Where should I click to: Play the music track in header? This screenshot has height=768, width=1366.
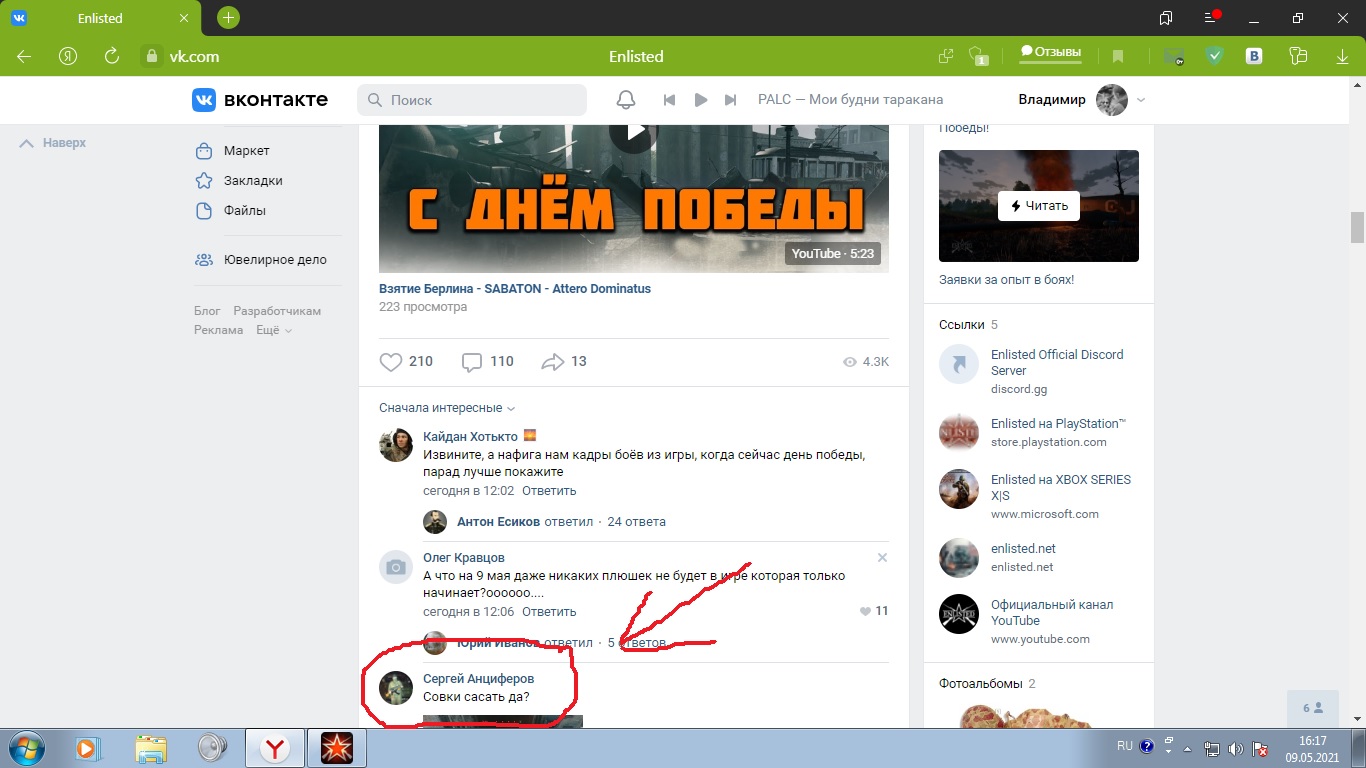[701, 100]
